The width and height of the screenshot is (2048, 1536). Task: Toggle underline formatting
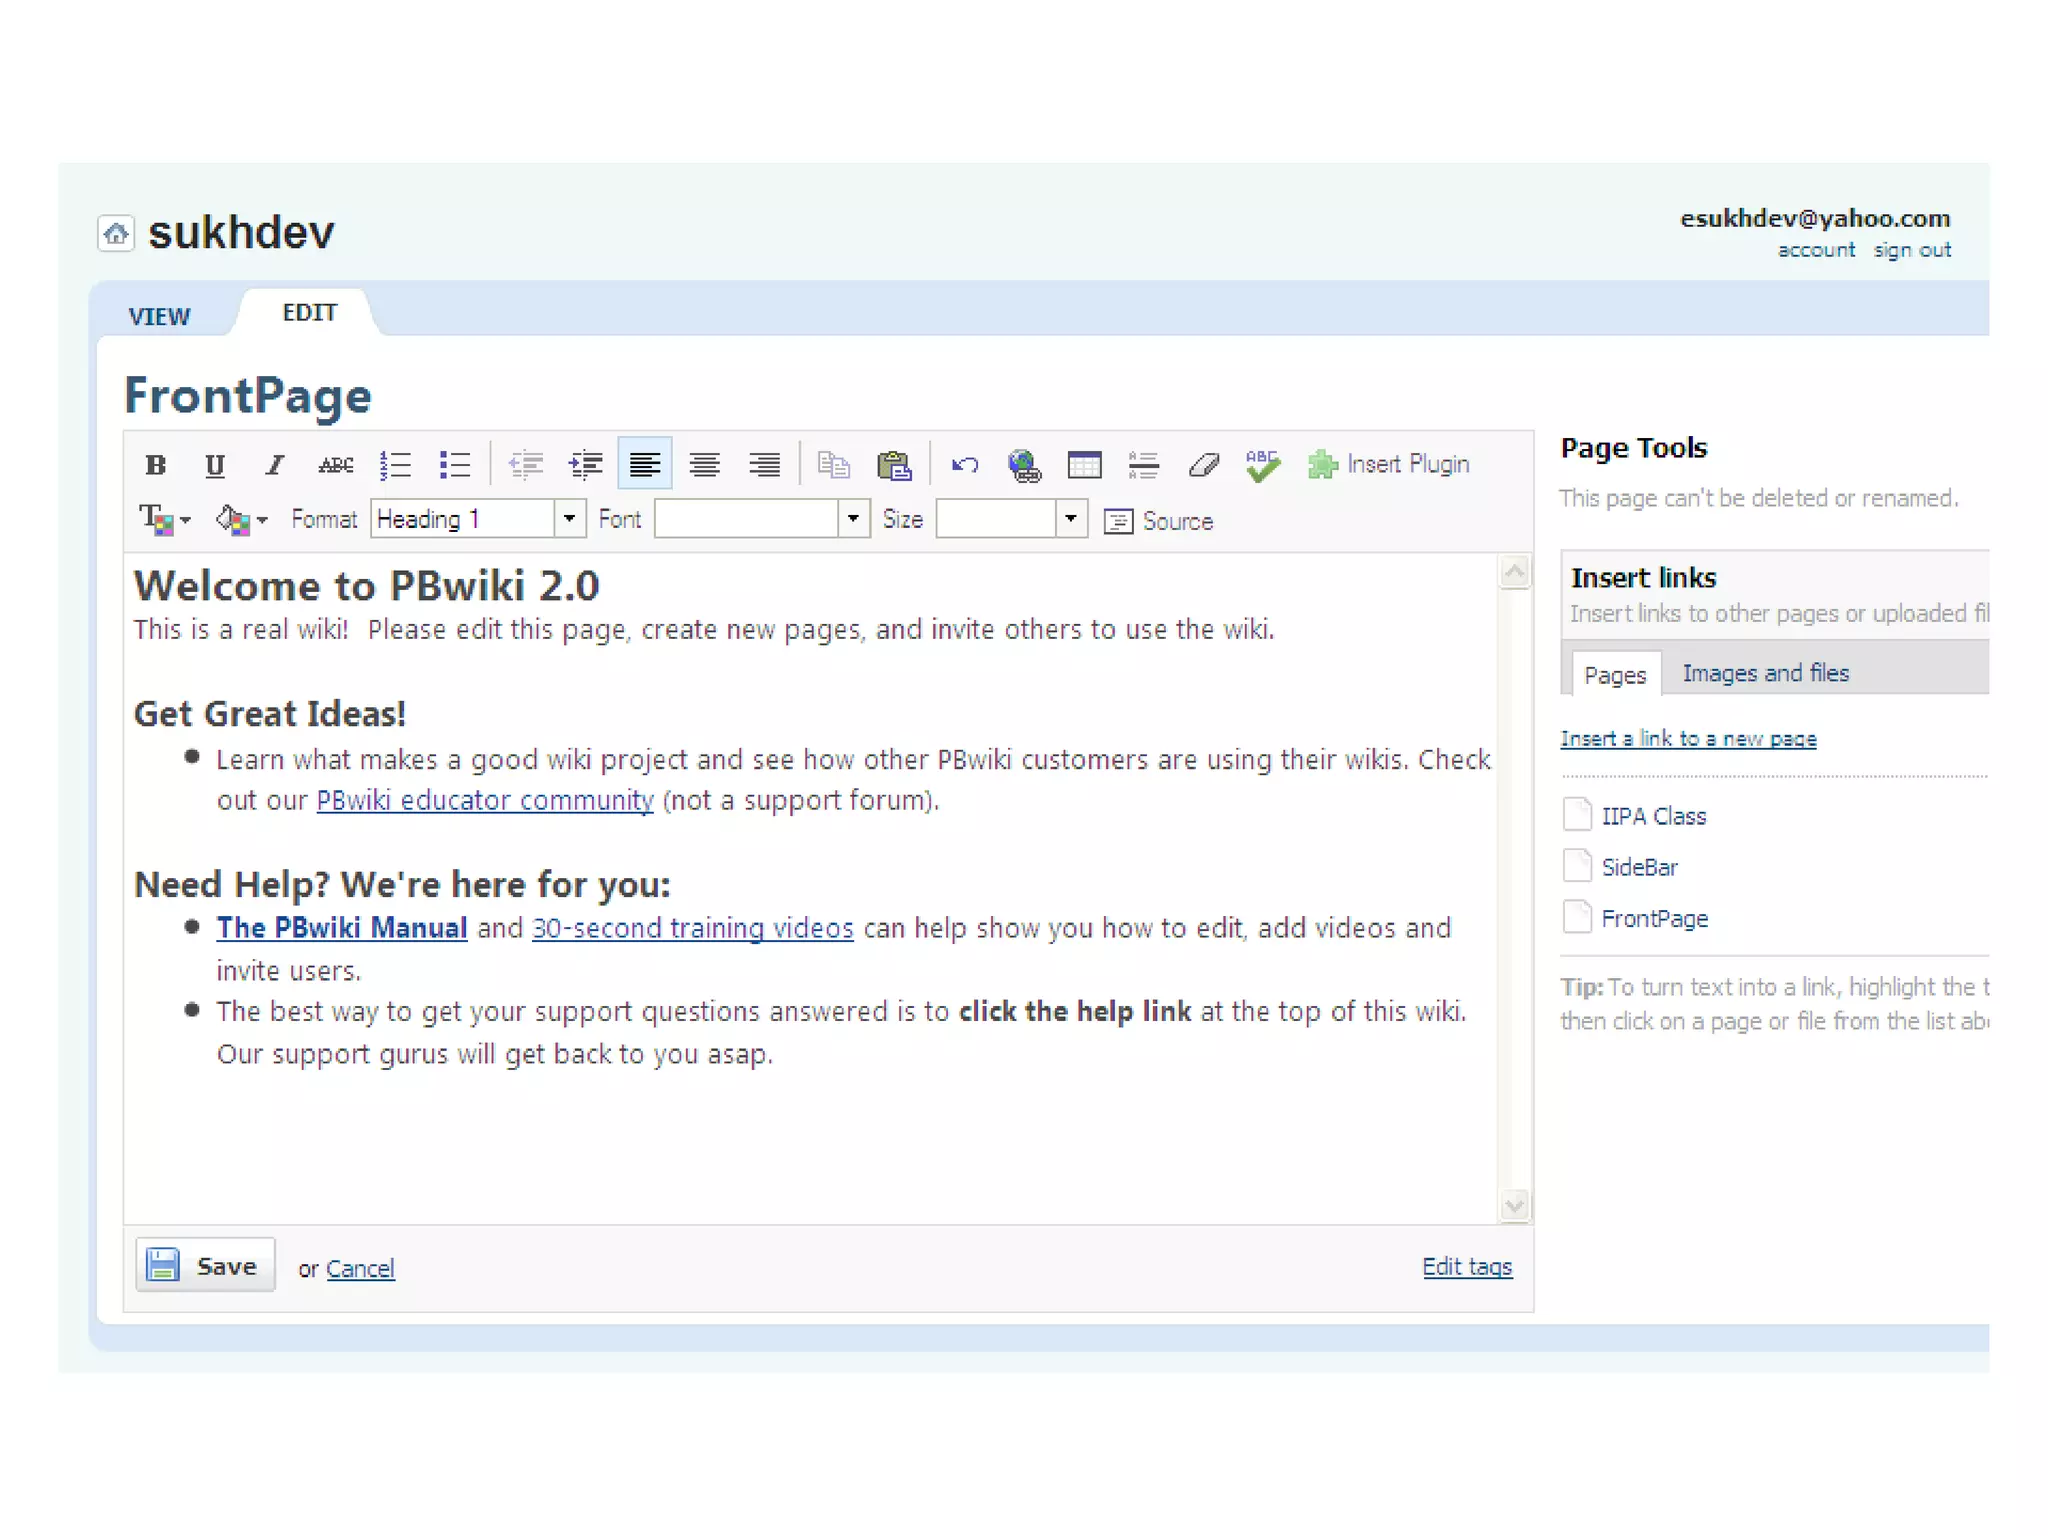214,465
